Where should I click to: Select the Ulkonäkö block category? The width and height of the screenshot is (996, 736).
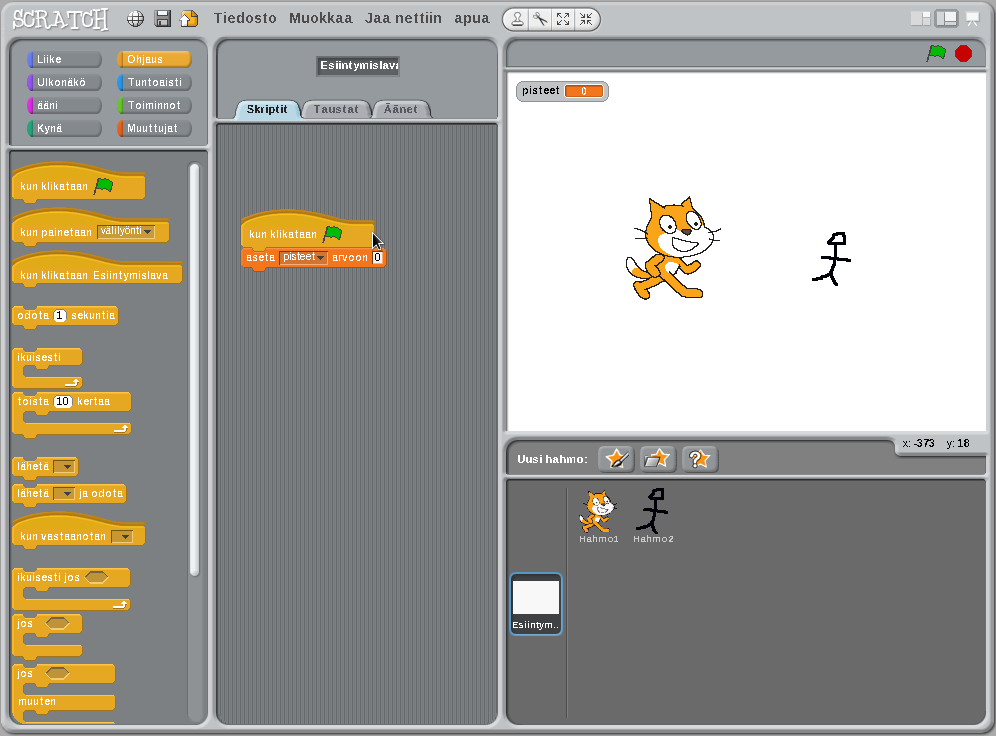point(64,82)
